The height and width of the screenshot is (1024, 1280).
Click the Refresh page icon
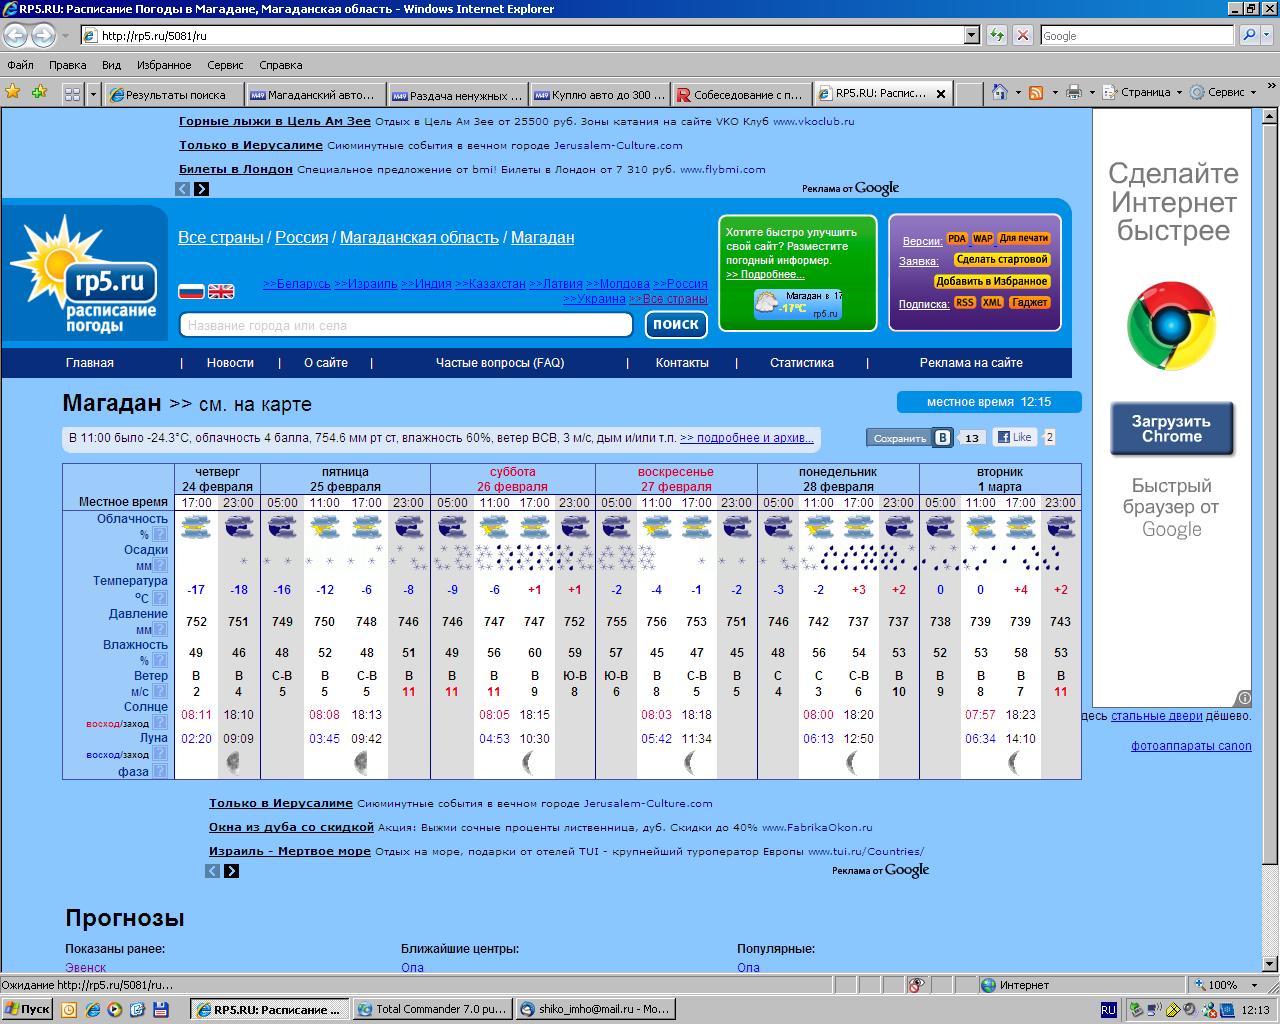[997, 36]
